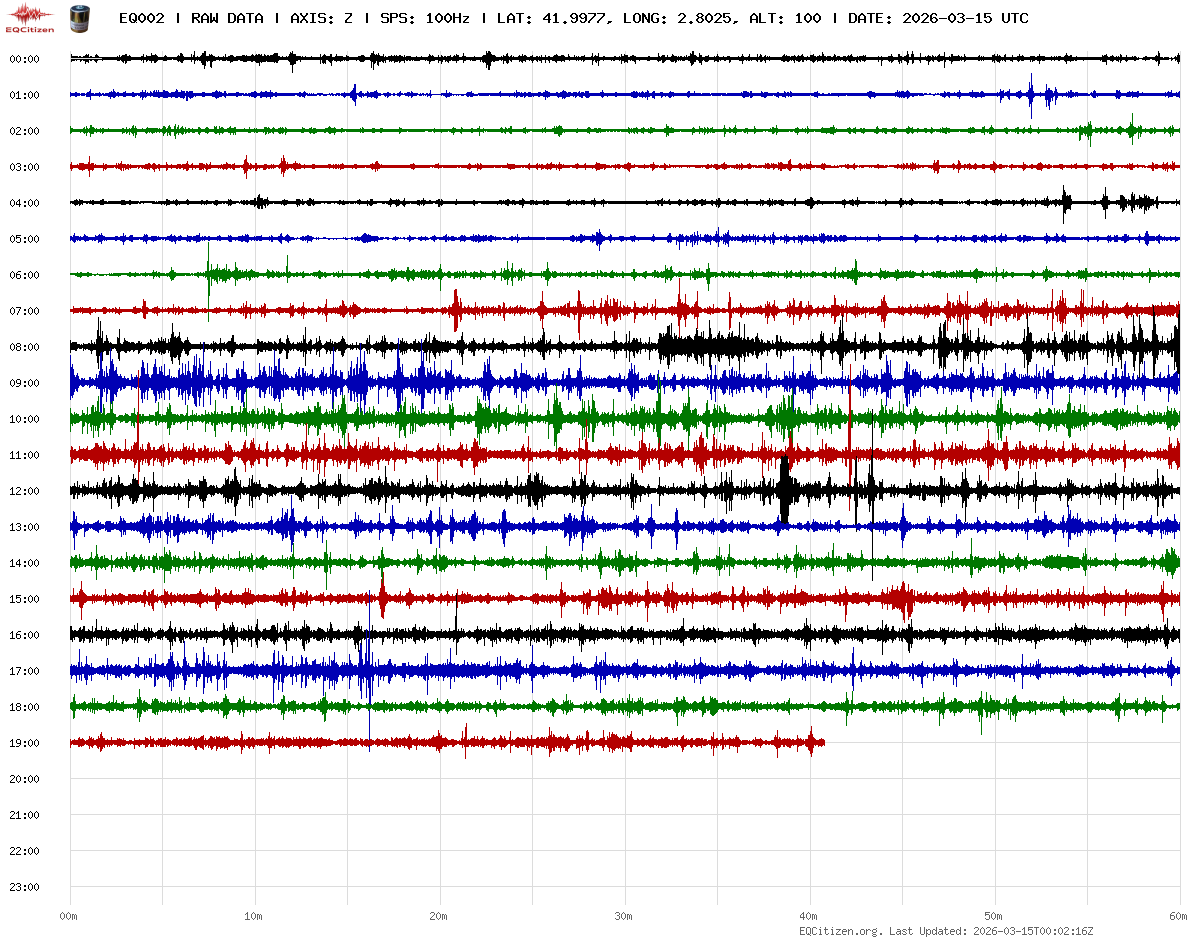Click the 30m label on the time axis
1200x940 pixels.
pos(624,916)
